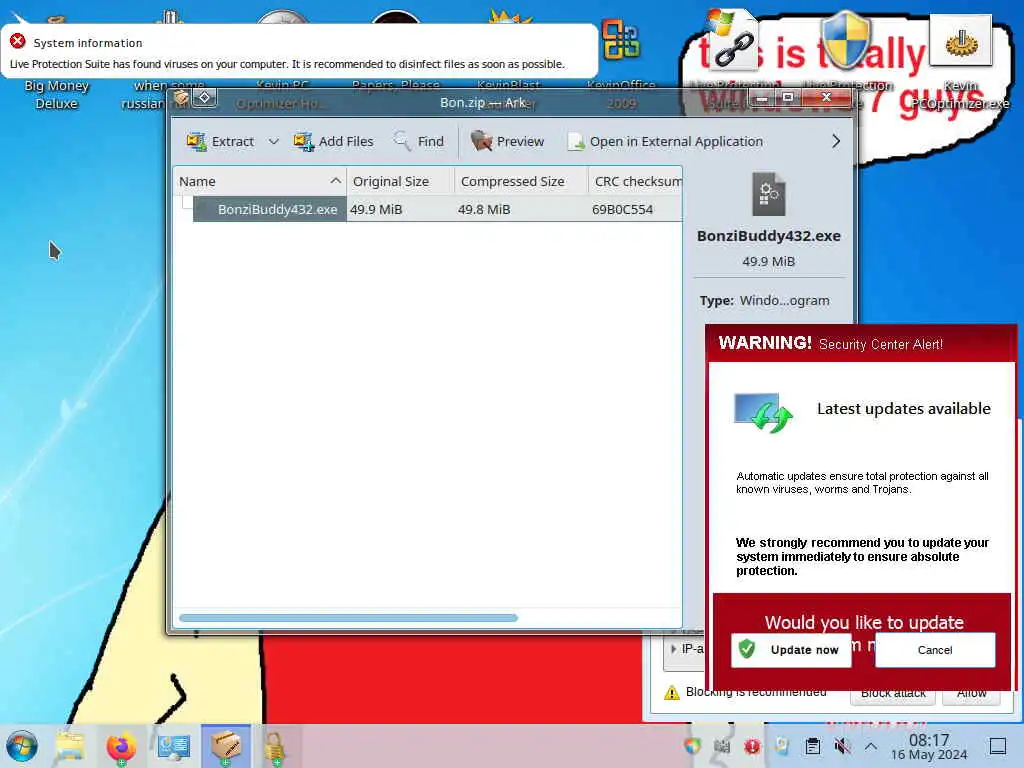Open Big Money Deluxe desktop shortcut
Image resolution: width=1024 pixels, height=768 pixels.
pyautogui.click(x=56, y=94)
